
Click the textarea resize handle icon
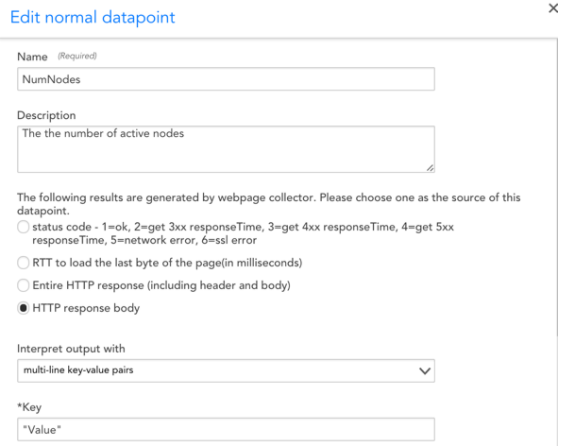point(430,168)
